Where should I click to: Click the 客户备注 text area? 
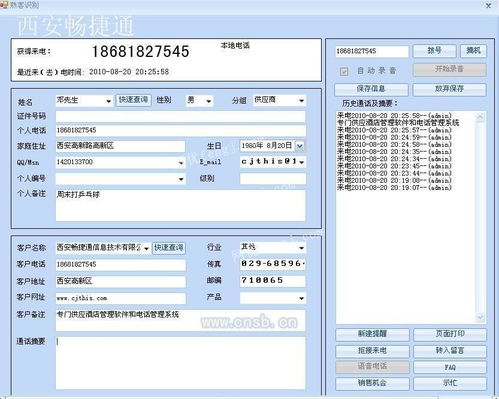pyautogui.click(x=180, y=321)
